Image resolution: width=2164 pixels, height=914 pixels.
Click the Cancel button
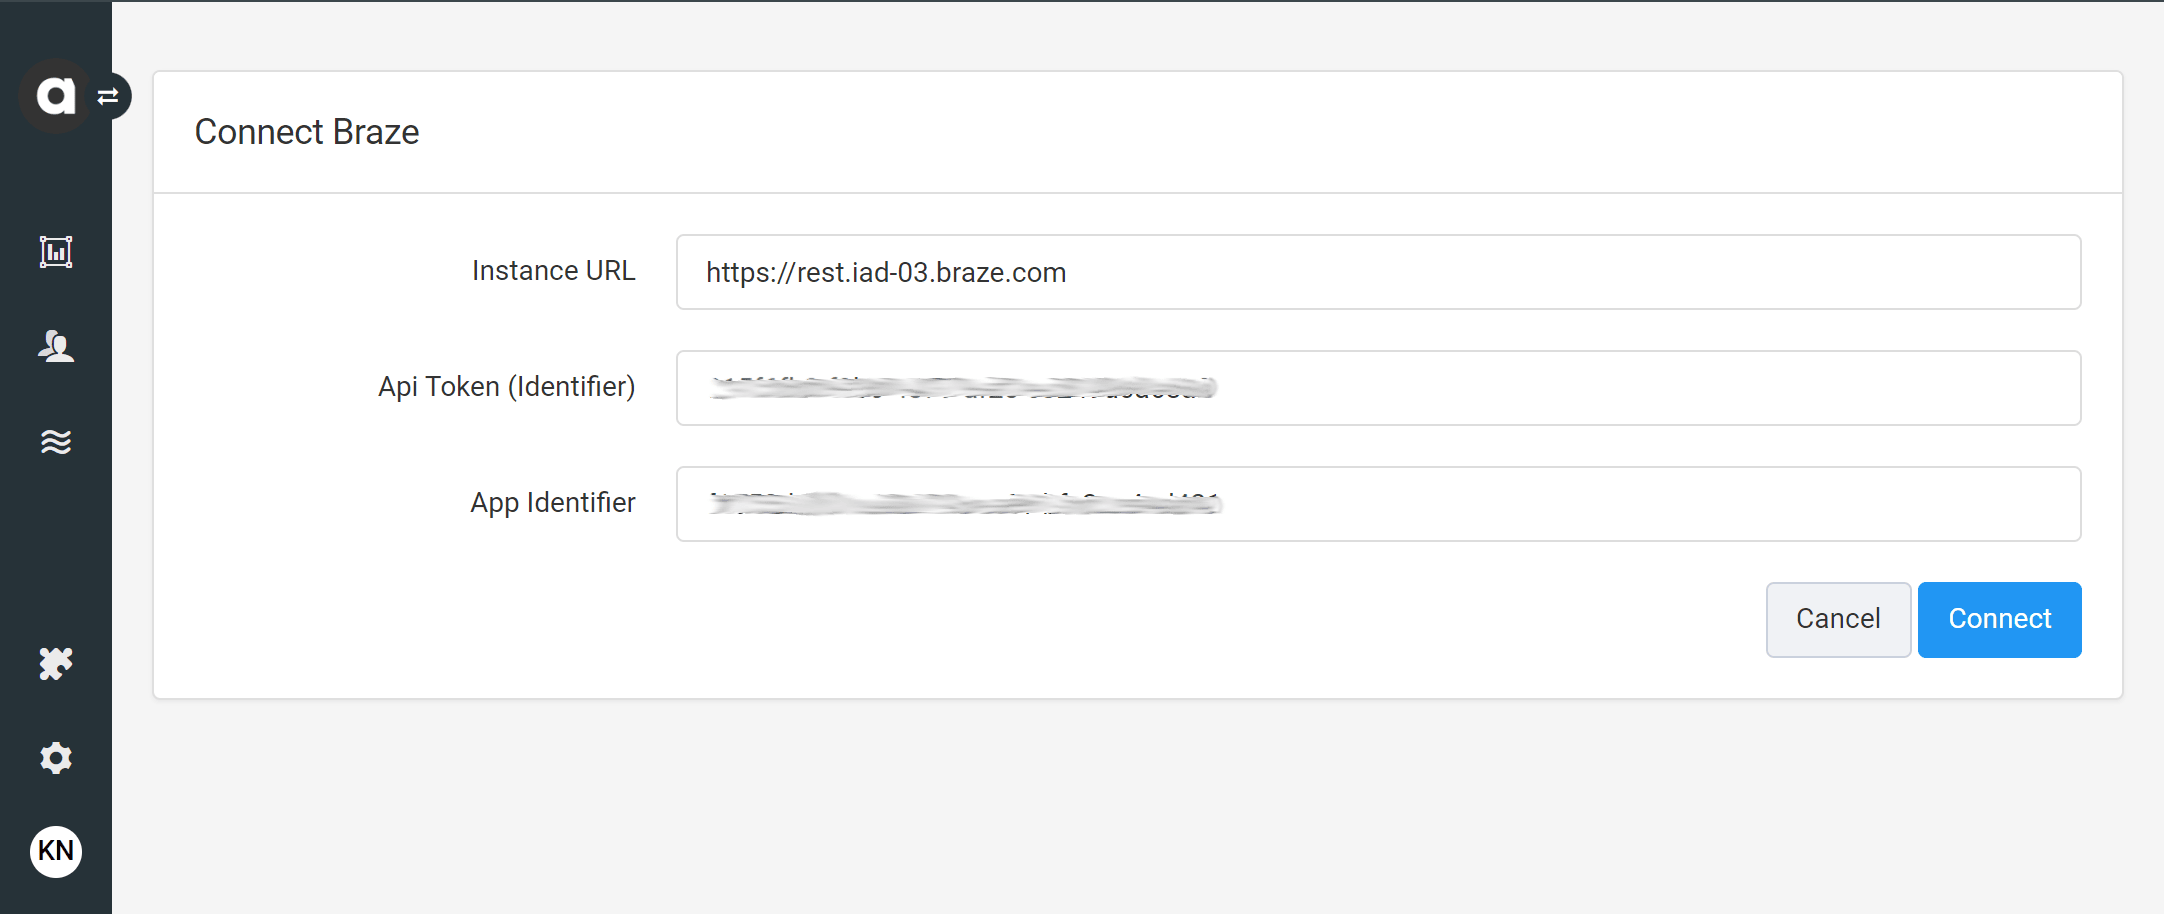pos(1838,619)
